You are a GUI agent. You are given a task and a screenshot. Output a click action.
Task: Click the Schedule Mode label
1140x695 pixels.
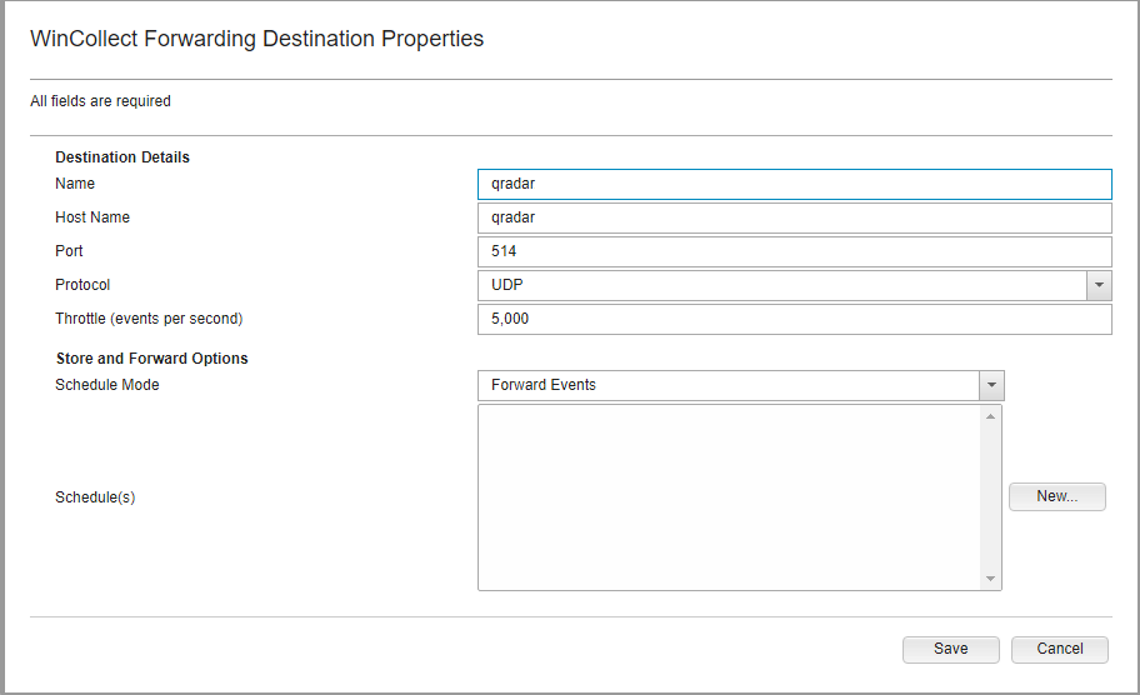107,385
